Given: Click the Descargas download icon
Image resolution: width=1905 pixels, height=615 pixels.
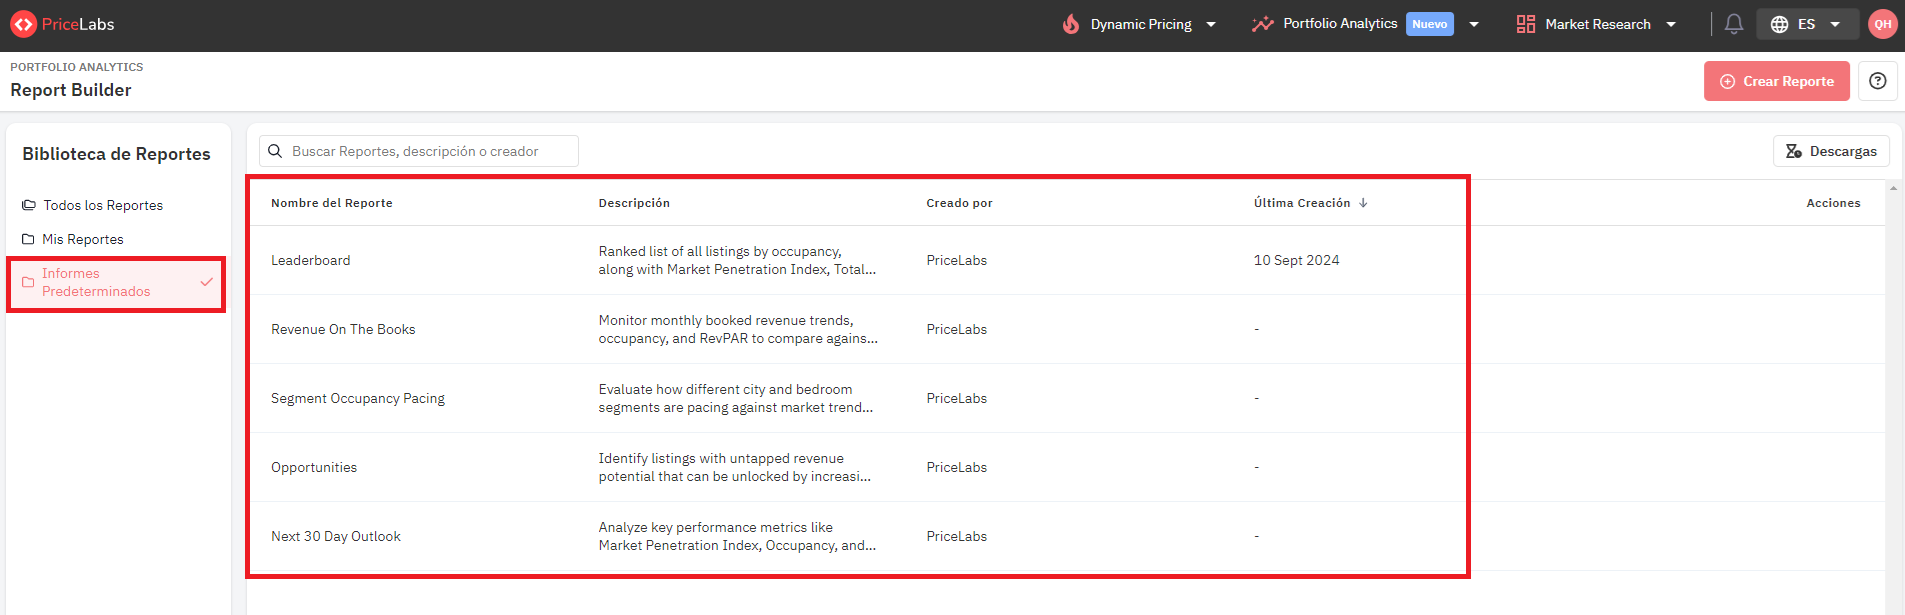Looking at the screenshot, I should pos(1794,151).
